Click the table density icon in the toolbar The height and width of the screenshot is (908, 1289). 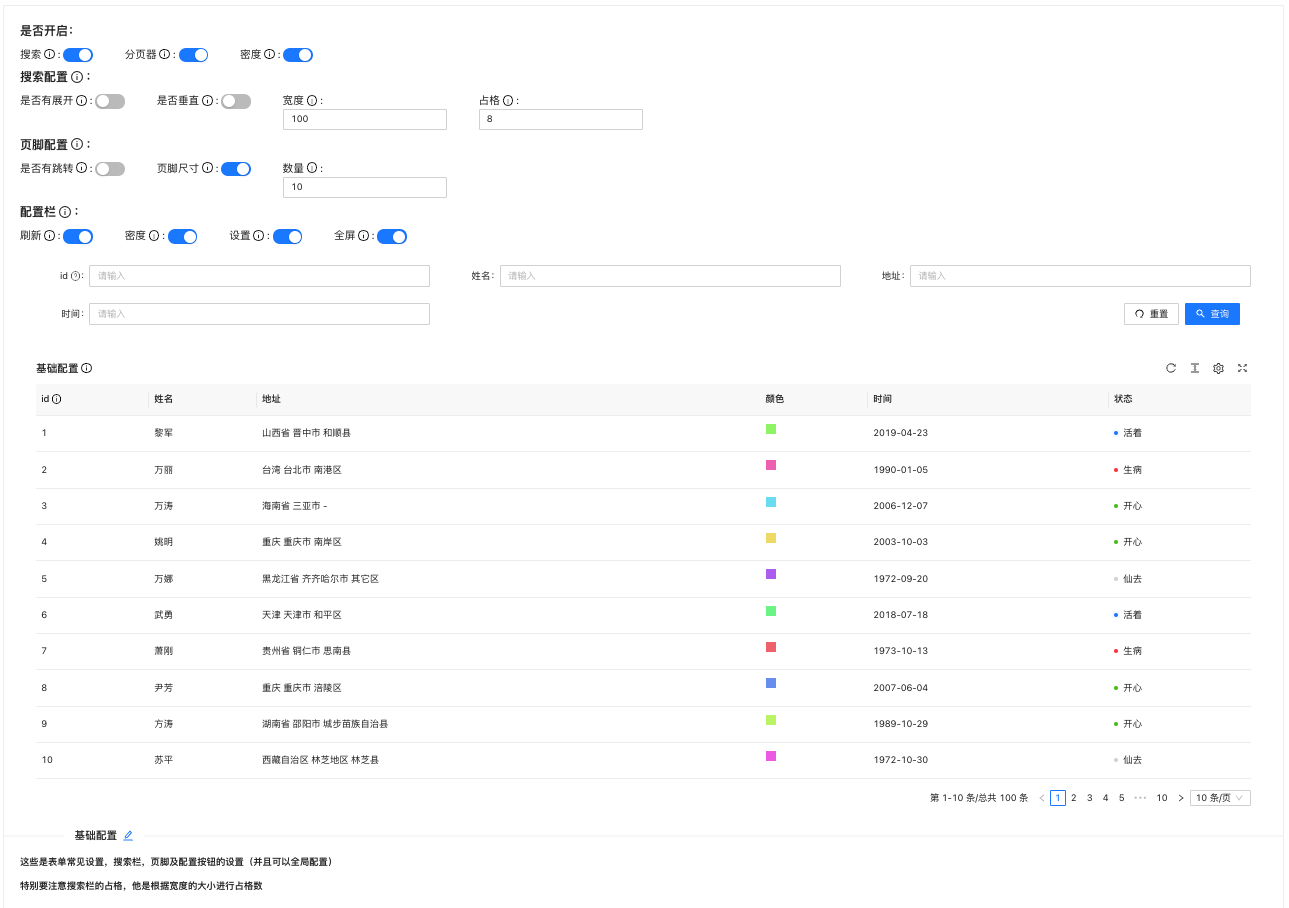(x=1195, y=368)
